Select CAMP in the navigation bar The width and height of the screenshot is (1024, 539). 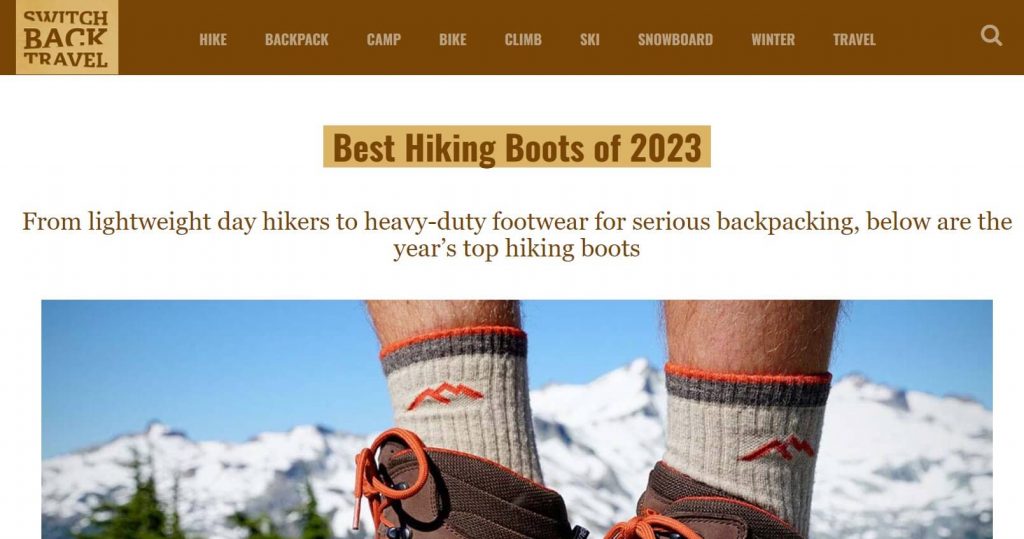click(384, 39)
